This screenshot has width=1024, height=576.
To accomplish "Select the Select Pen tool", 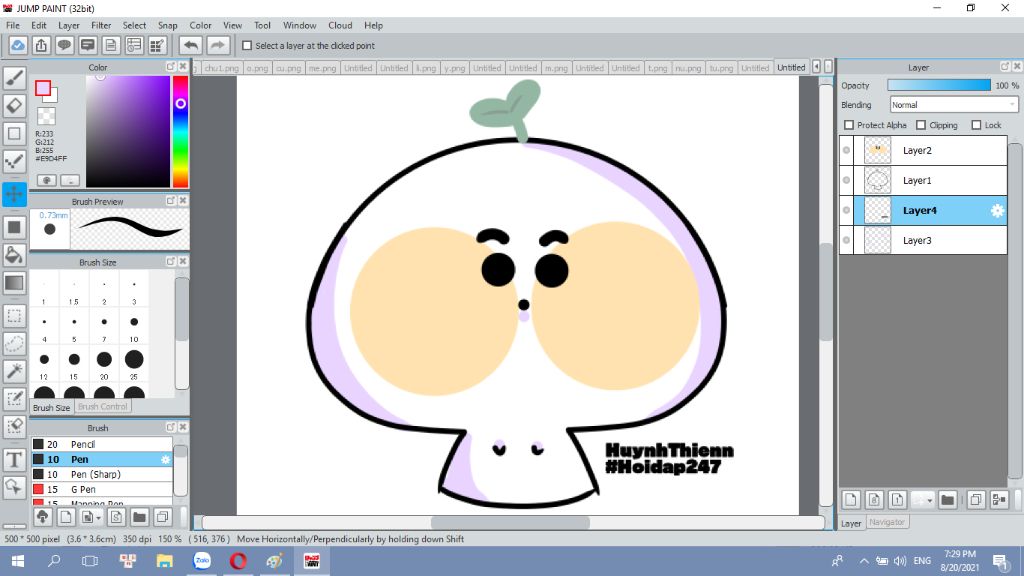I will tap(14, 399).
